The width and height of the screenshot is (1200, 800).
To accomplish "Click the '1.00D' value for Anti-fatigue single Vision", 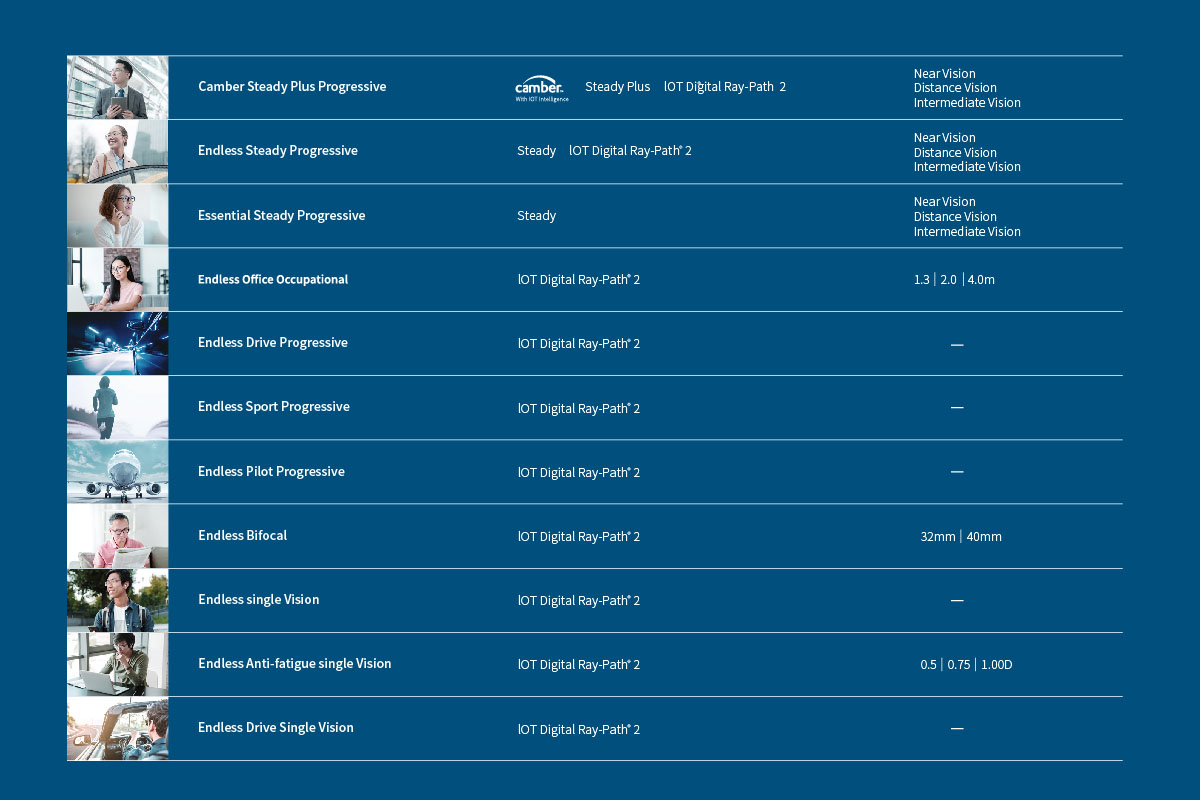I will pyautogui.click(x=997, y=665).
